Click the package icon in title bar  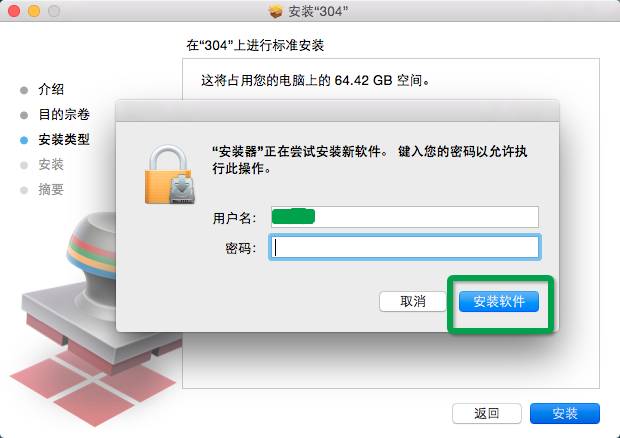276,11
